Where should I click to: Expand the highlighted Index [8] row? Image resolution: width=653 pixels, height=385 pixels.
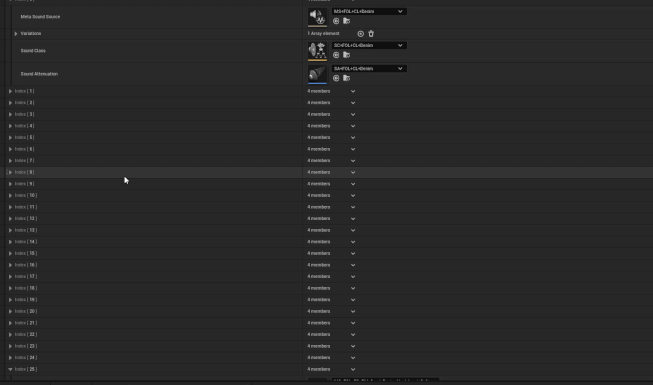click(10, 172)
